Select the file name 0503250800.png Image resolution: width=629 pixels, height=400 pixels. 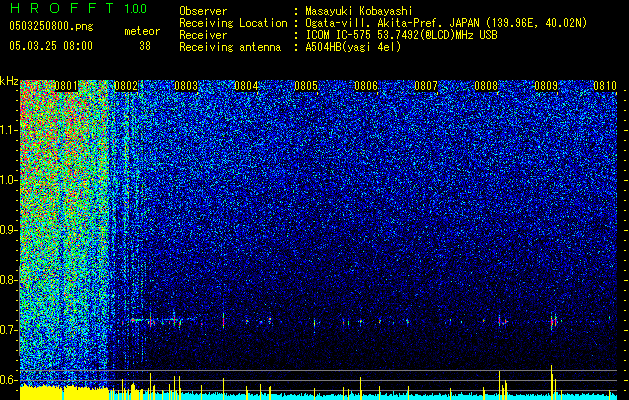click(x=51, y=27)
